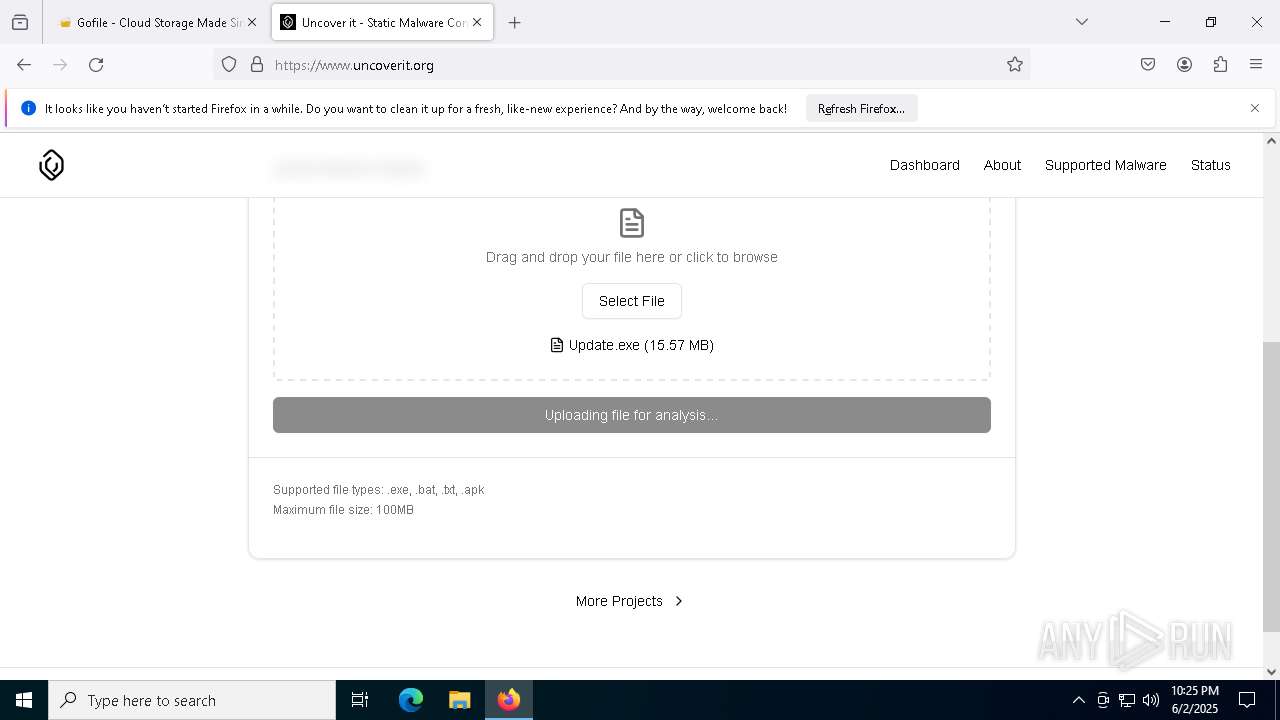Open Windows Start menu
The width and height of the screenshot is (1280, 720).
[24, 700]
